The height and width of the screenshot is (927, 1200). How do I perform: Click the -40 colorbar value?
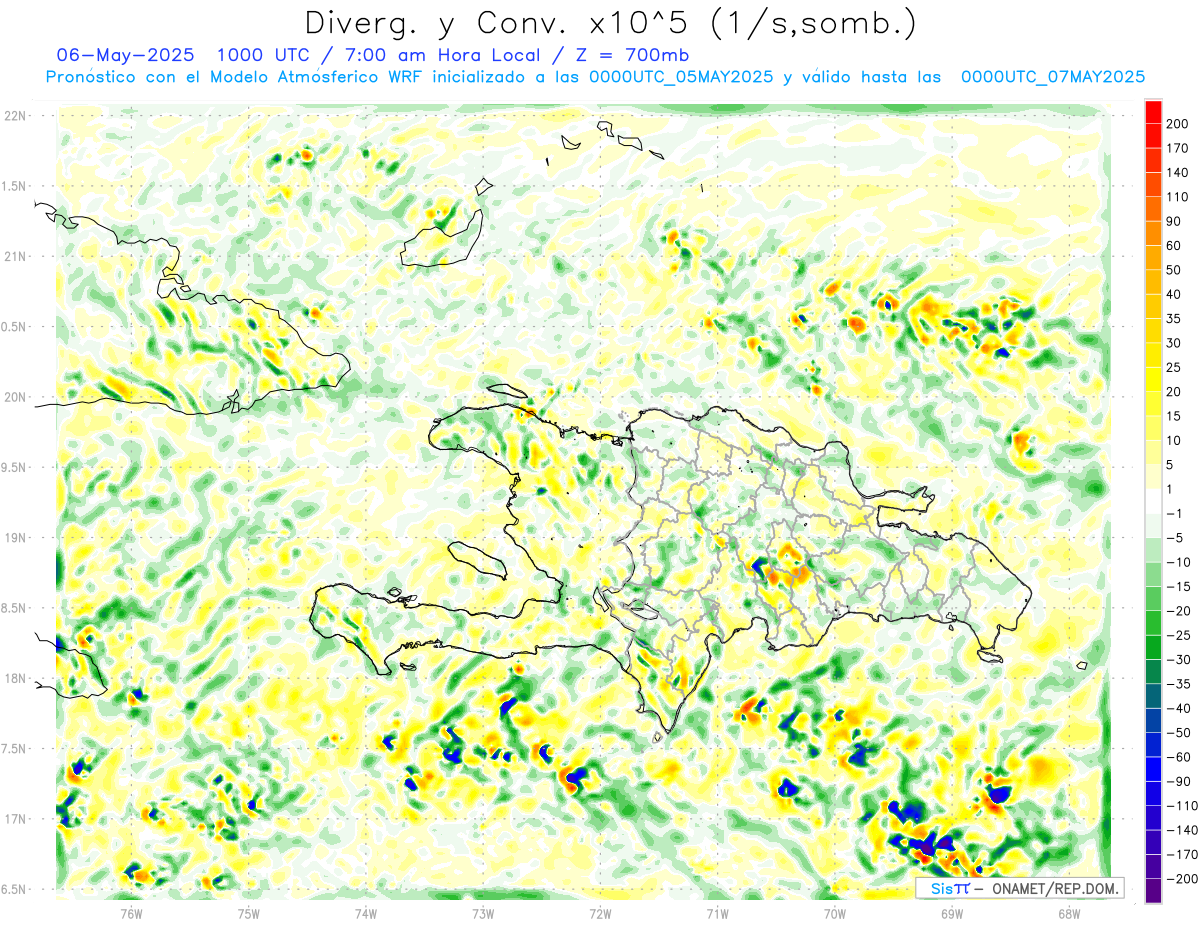pos(1179,708)
